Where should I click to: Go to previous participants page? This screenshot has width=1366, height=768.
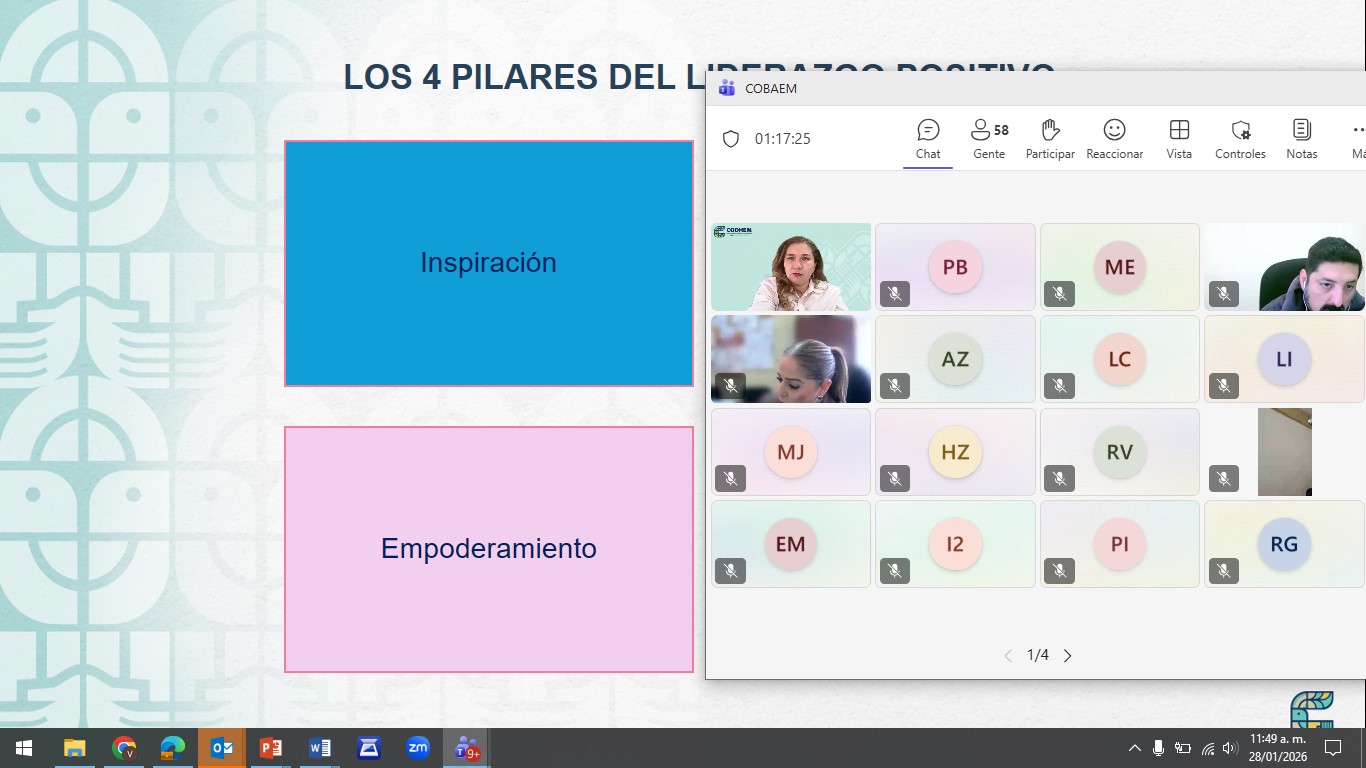click(1008, 656)
